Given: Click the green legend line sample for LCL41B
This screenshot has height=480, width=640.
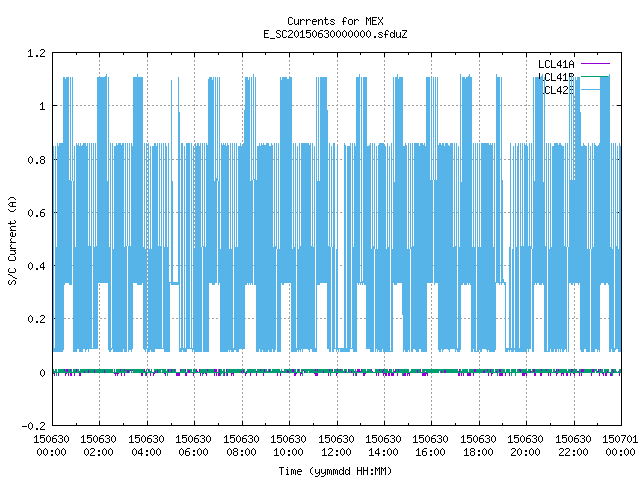Looking at the screenshot, I should (595, 76).
